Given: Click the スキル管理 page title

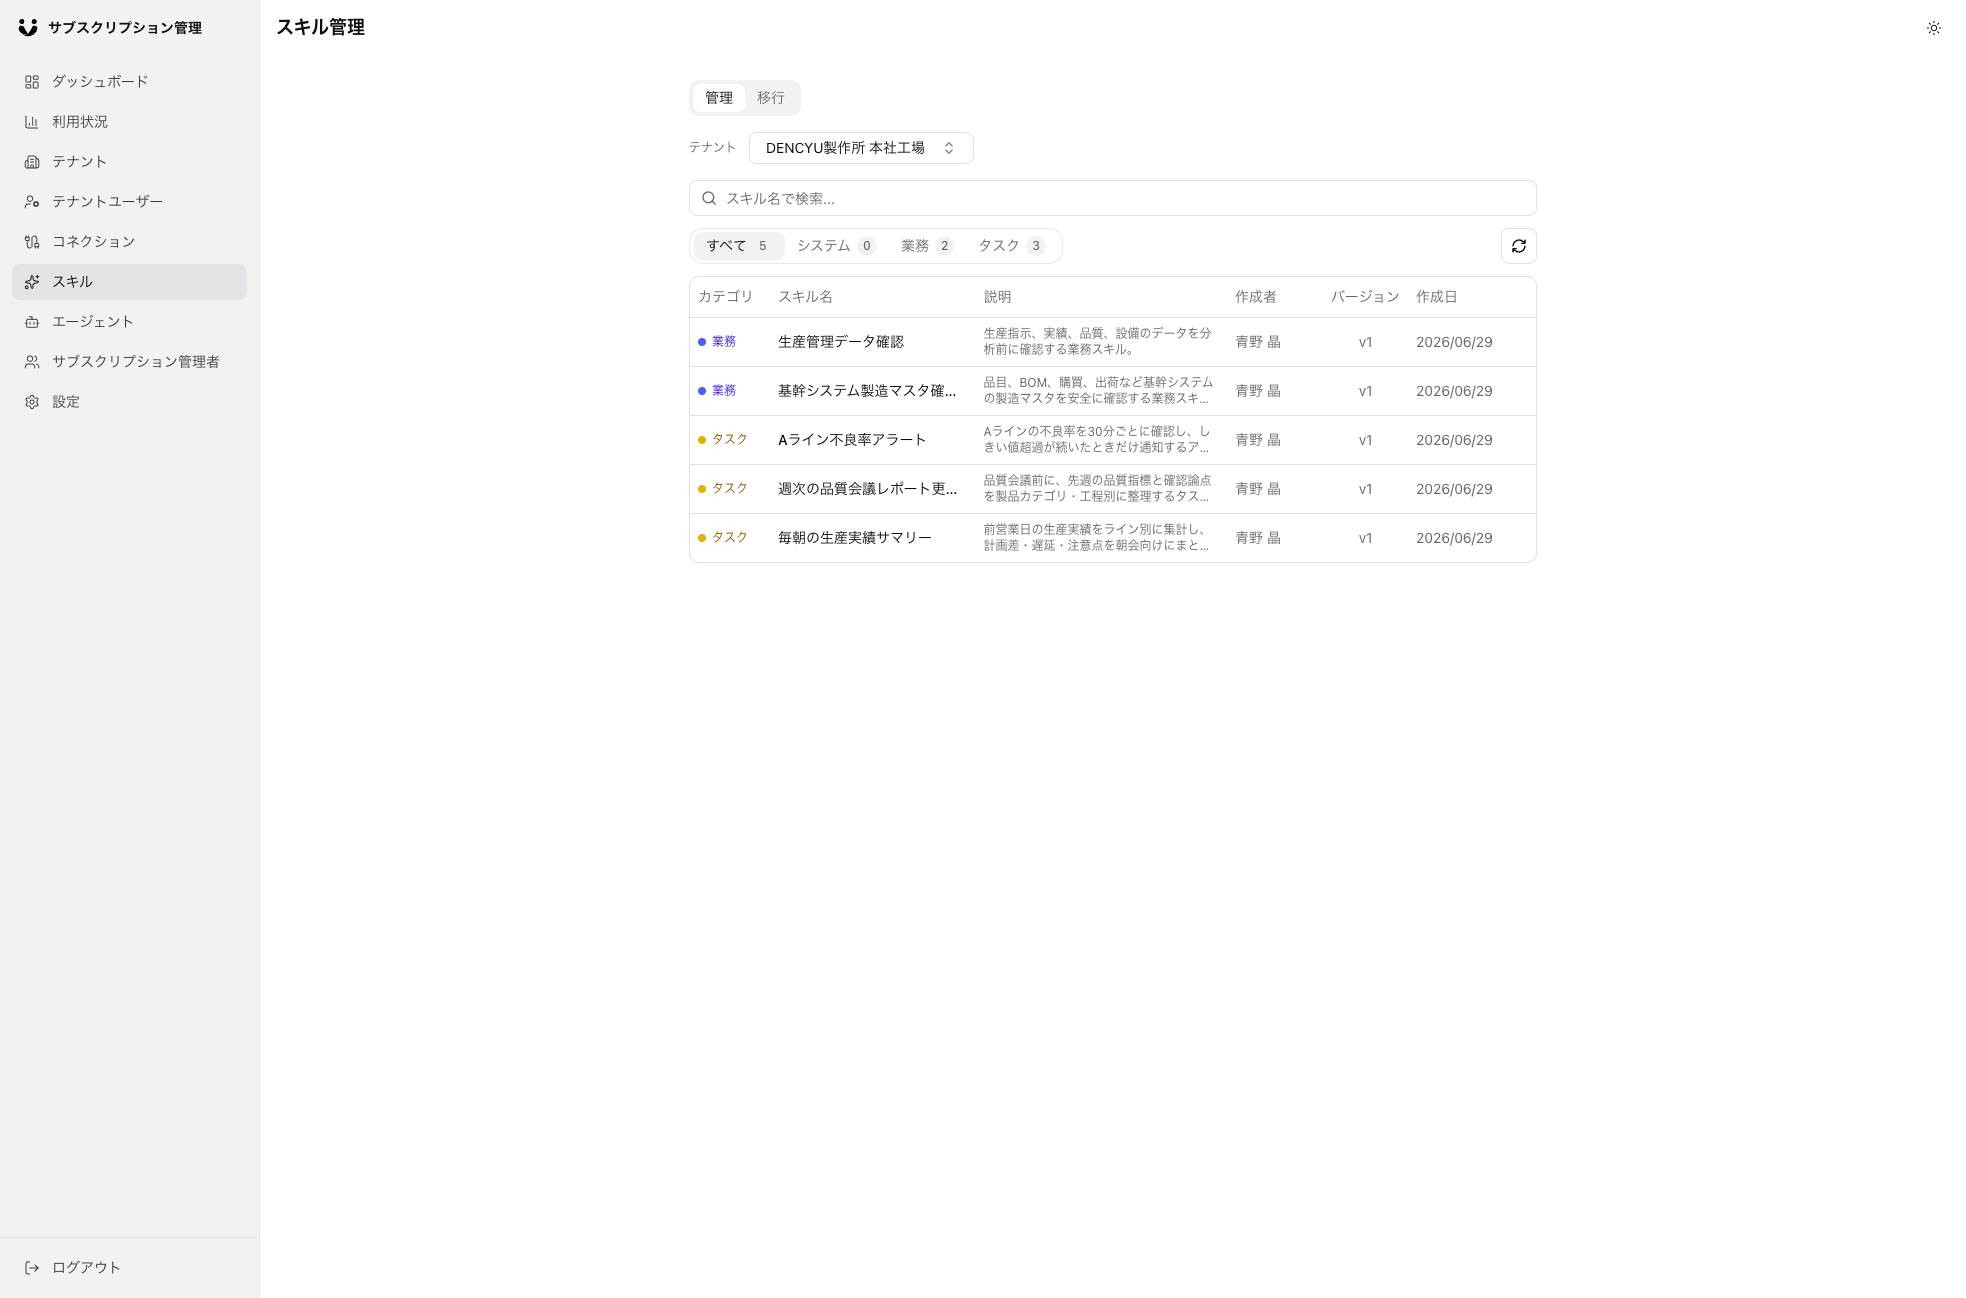Looking at the screenshot, I should pos(320,28).
